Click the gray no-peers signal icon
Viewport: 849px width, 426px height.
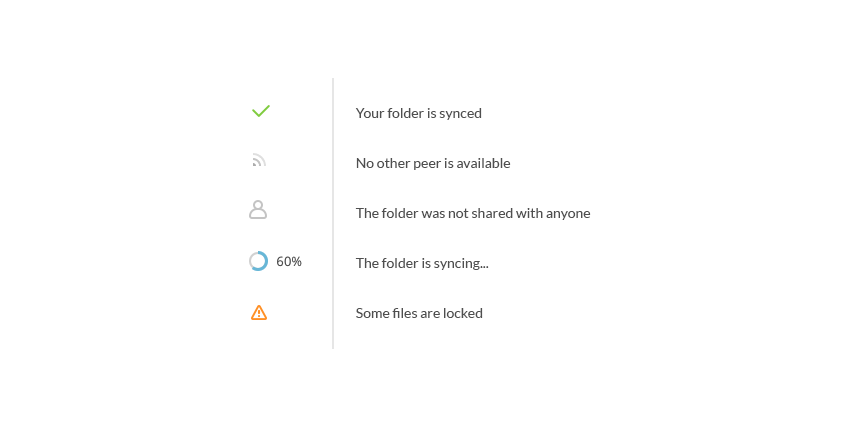click(x=259, y=160)
